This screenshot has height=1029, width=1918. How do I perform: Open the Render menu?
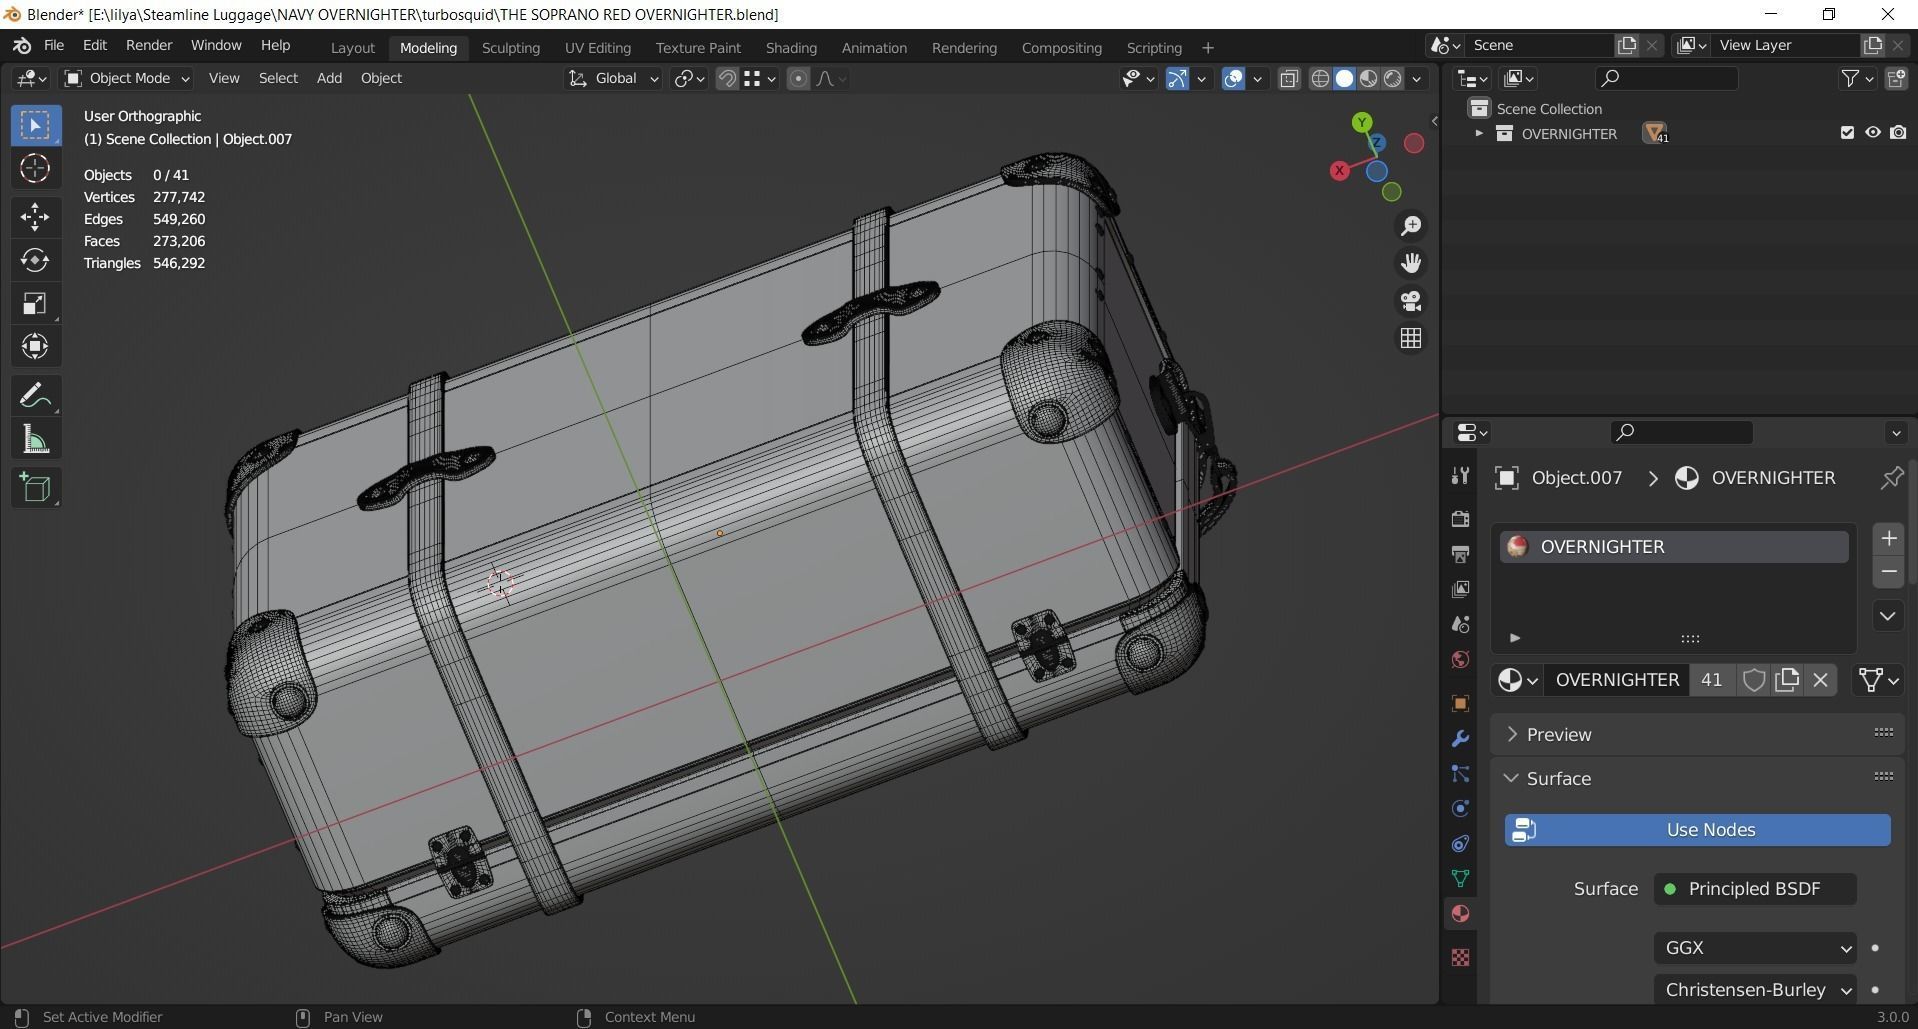149,46
